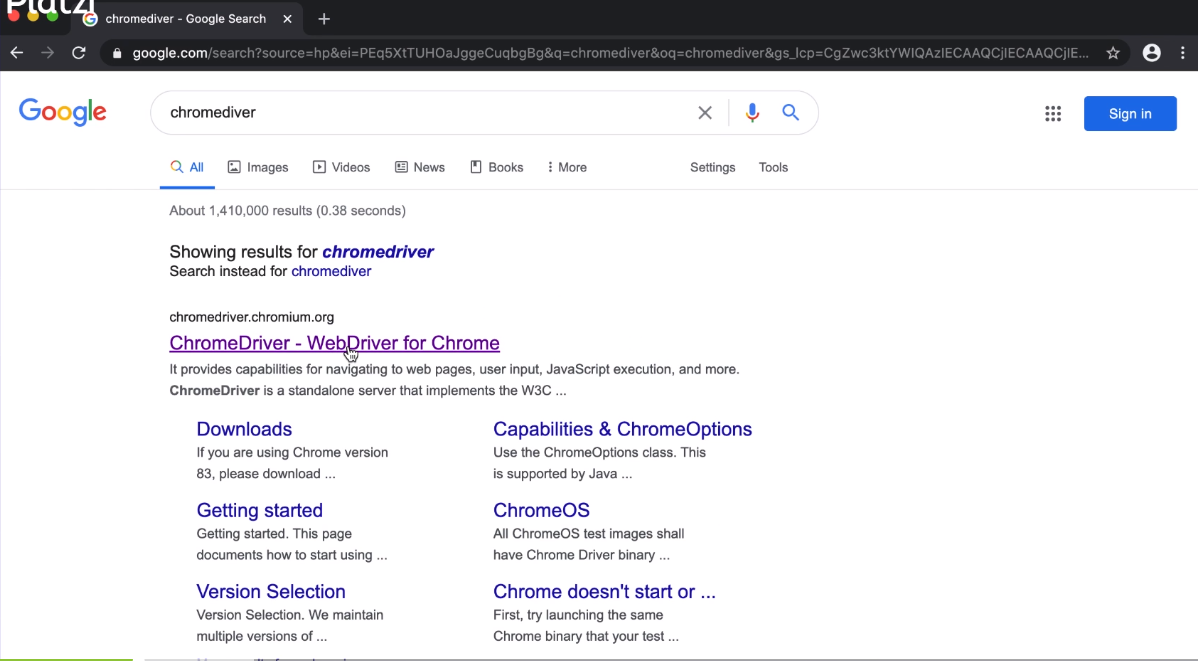
Task: Open a new tab with the plus icon
Action: [324, 19]
